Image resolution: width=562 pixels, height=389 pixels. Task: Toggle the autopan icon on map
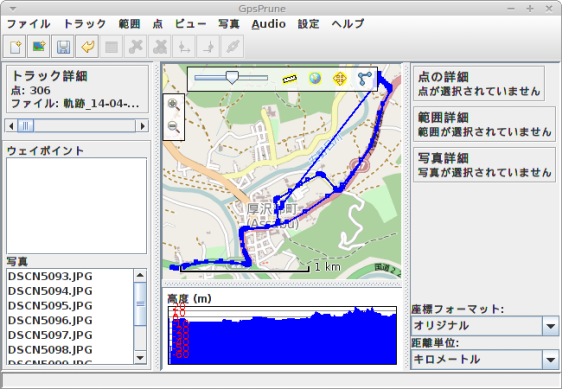click(339, 79)
